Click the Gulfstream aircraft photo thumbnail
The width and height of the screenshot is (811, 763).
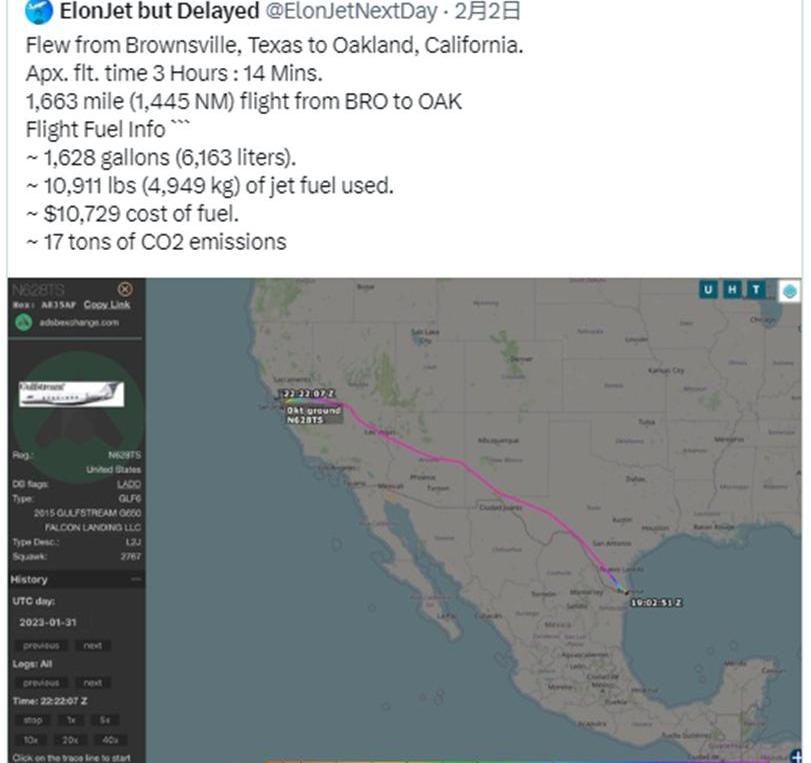click(x=71, y=394)
